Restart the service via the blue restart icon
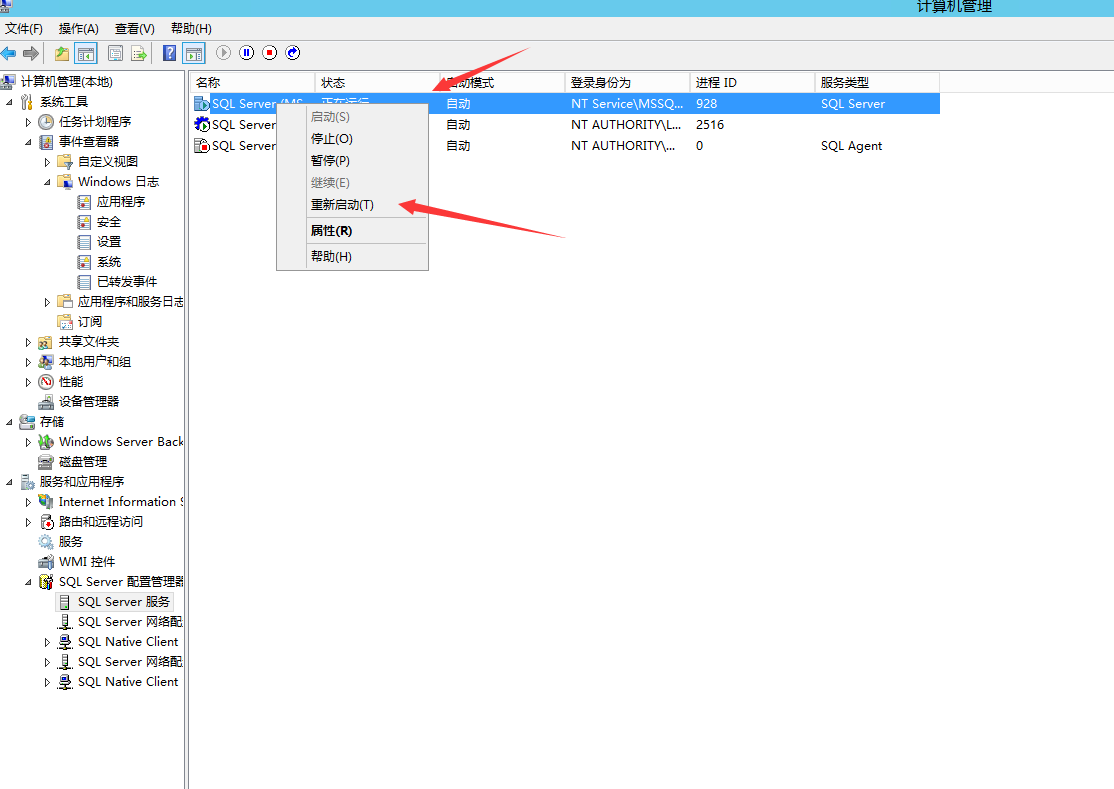Screen dimensions: 1114x789 click(x=291, y=52)
